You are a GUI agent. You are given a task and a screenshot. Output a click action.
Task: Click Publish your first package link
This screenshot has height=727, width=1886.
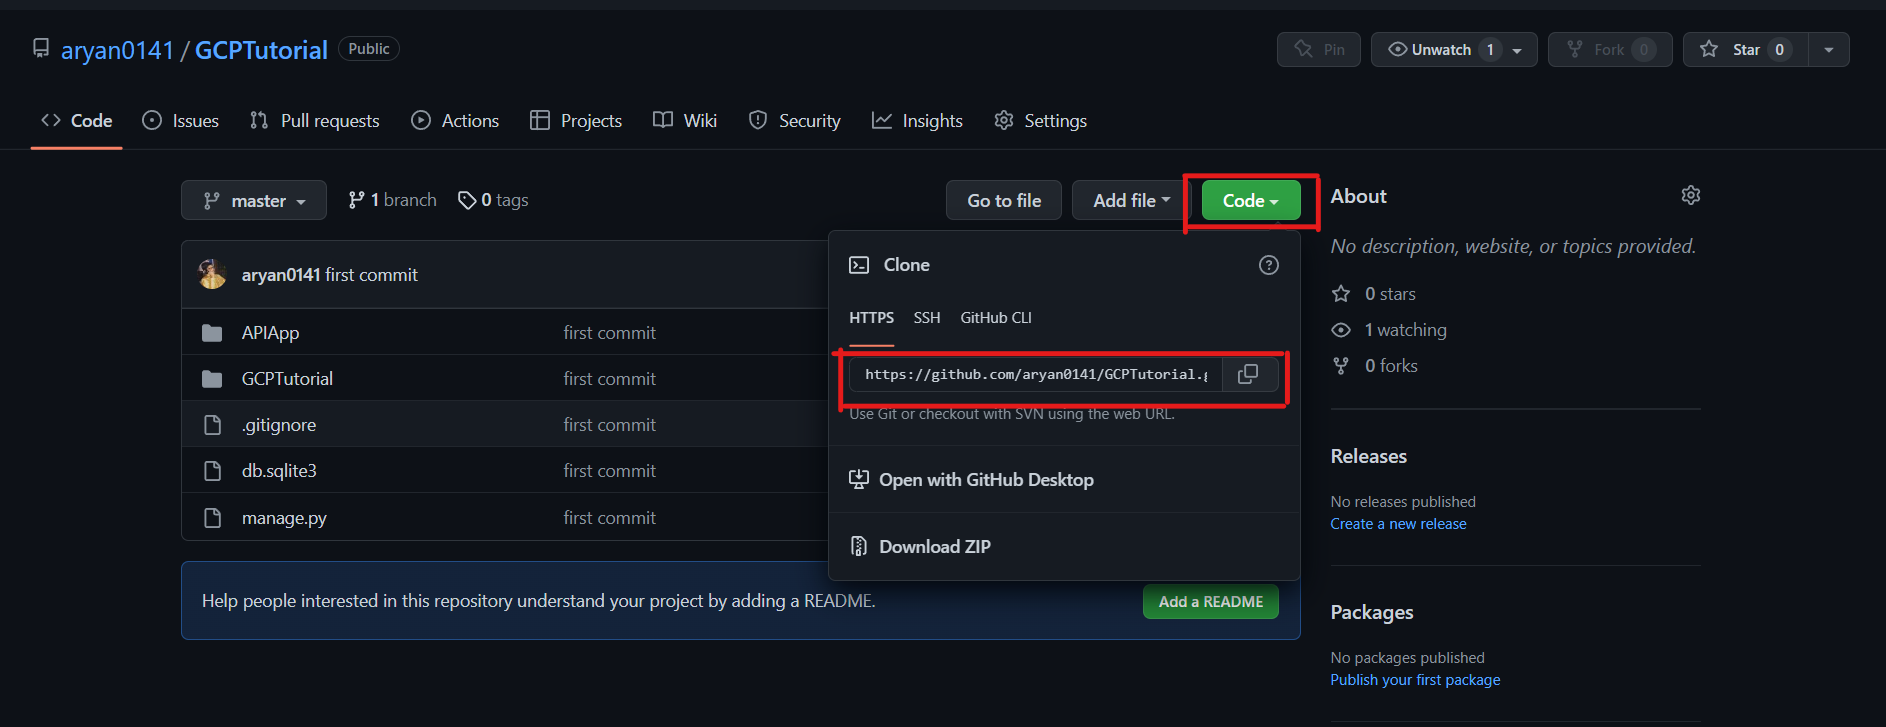(1415, 680)
